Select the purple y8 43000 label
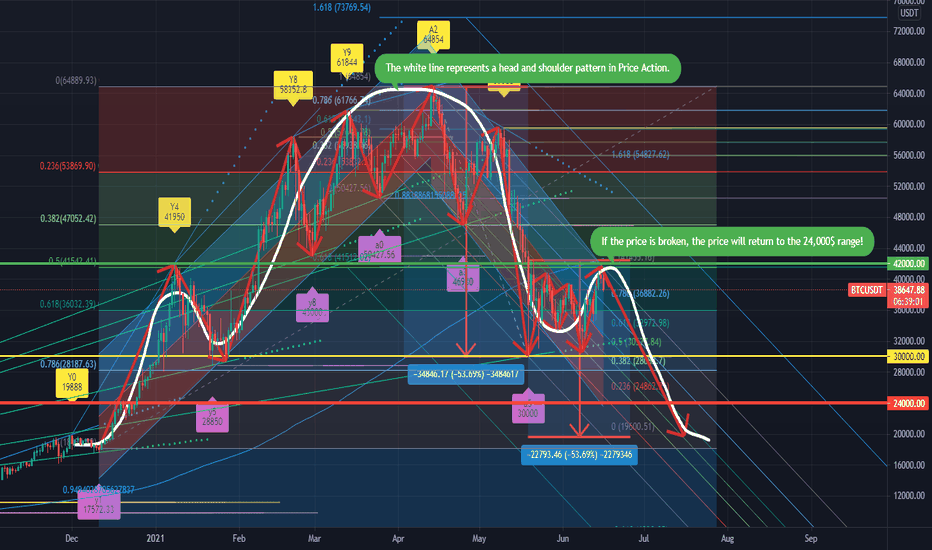This screenshot has height=550, width=932. (x=312, y=307)
